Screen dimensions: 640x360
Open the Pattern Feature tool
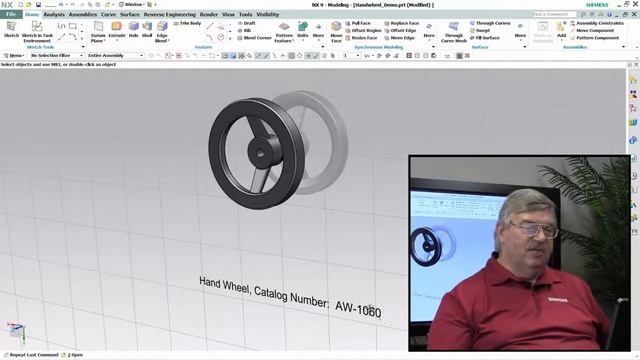coord(284,32)
